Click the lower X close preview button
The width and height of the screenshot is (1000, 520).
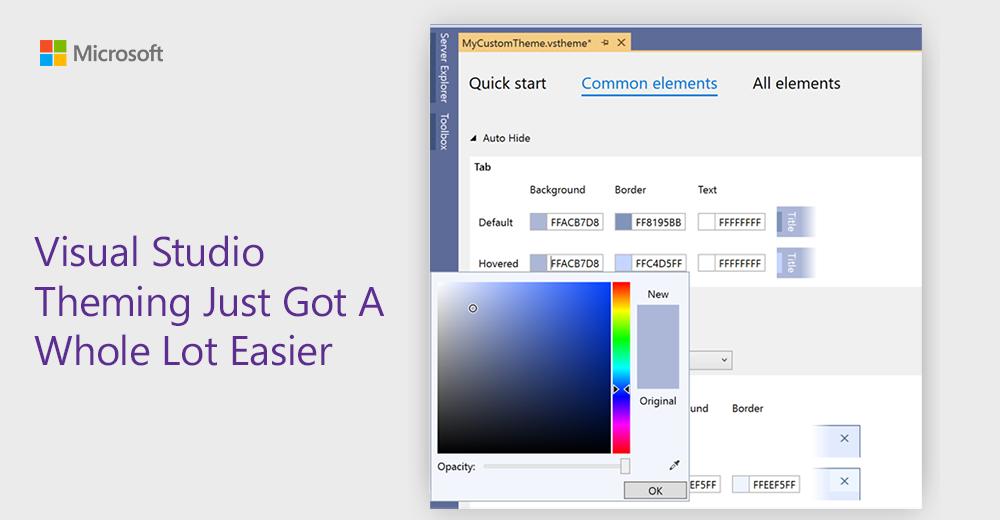[844, 481]
